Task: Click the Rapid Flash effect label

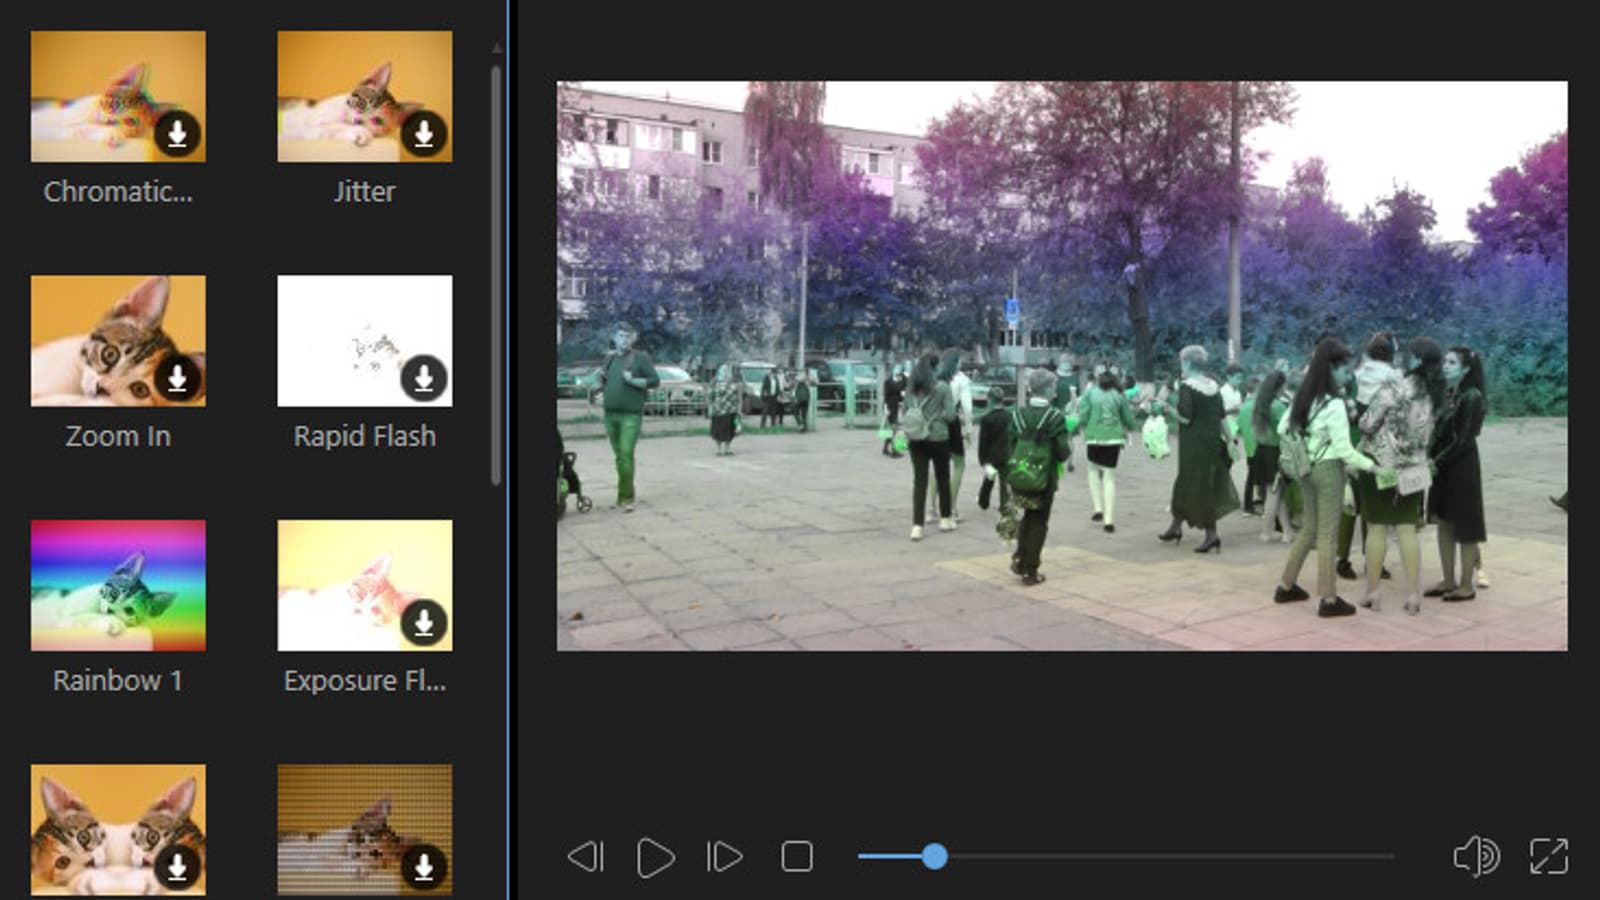Action: pyautogui.click(x=365, y=436)
